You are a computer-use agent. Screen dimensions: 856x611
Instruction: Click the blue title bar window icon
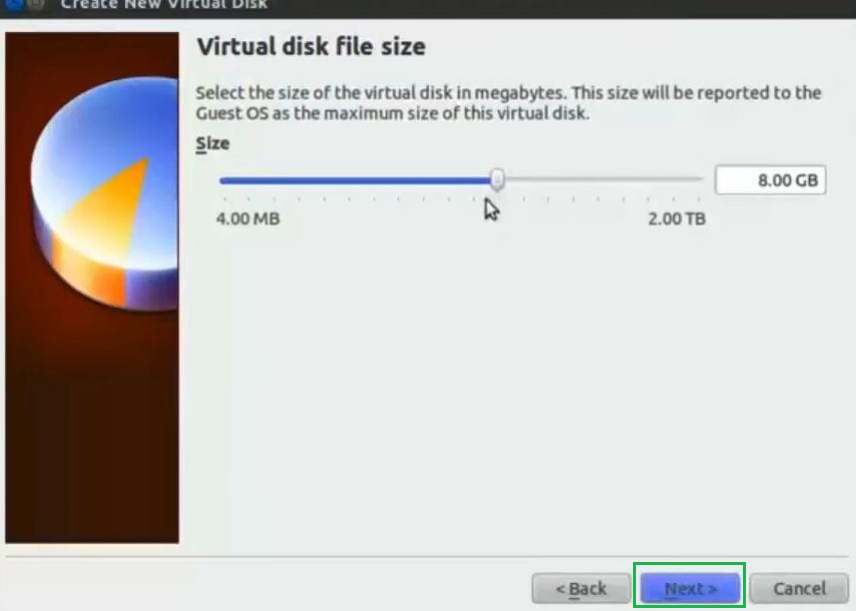click(14, 4)
